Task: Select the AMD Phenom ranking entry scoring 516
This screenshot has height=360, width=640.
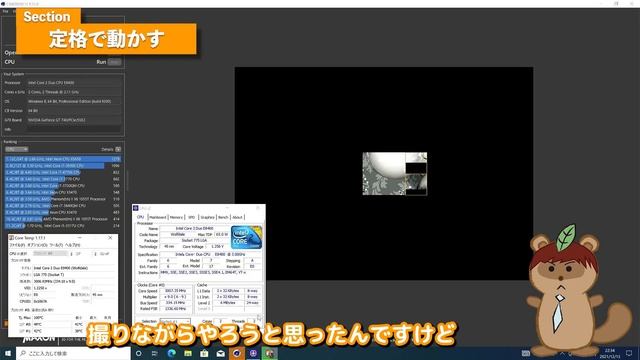Action: pyautogui.click(x=63, y=199)
